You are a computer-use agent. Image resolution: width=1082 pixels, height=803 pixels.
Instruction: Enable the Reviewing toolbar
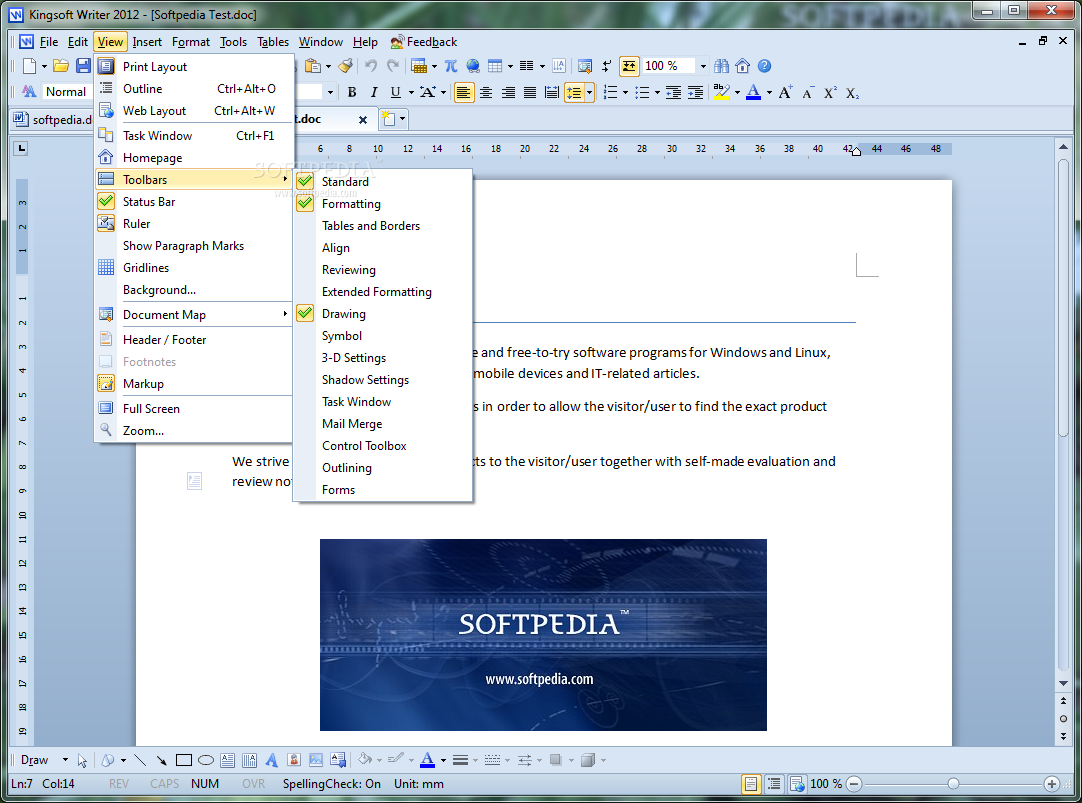pos(383,270)
